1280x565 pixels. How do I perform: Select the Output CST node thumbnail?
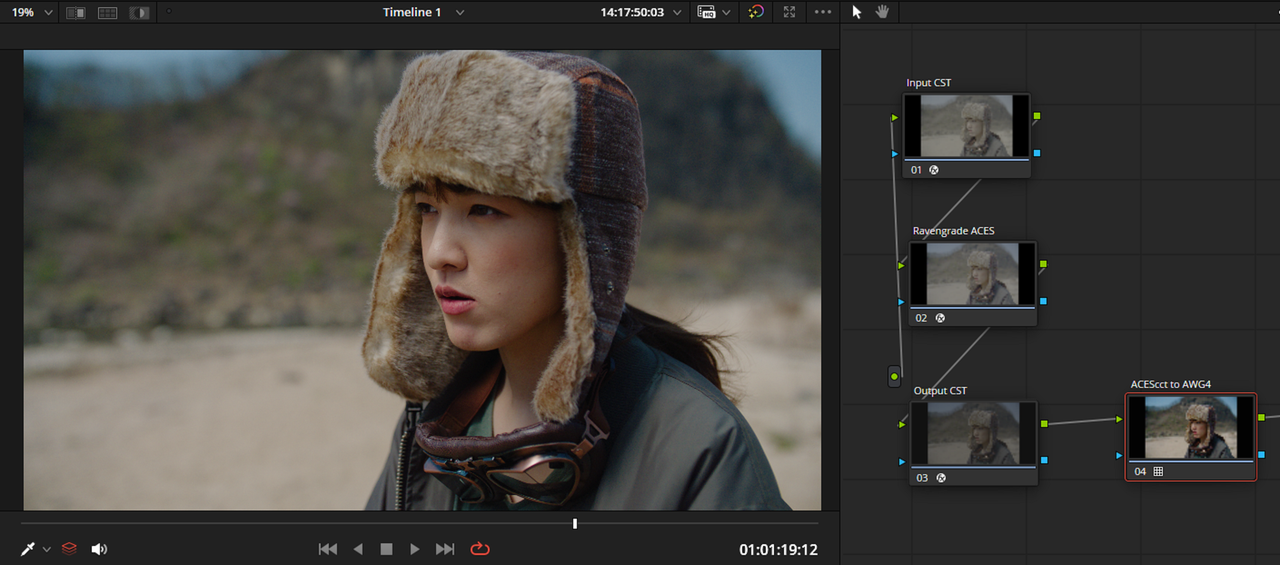(973, 434)
